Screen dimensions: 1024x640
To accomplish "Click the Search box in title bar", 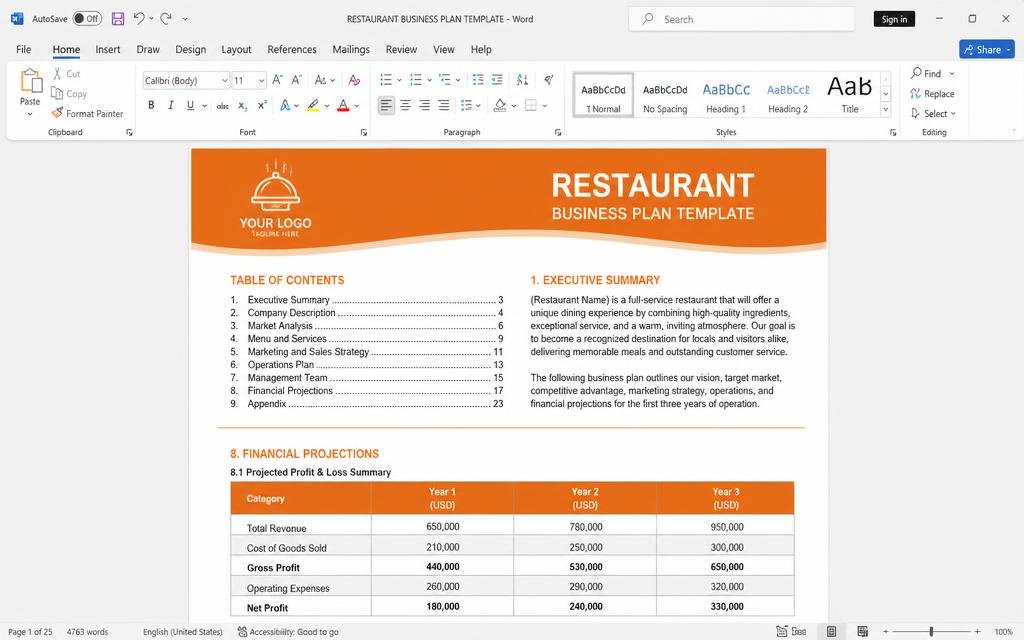I will point(741,19).
